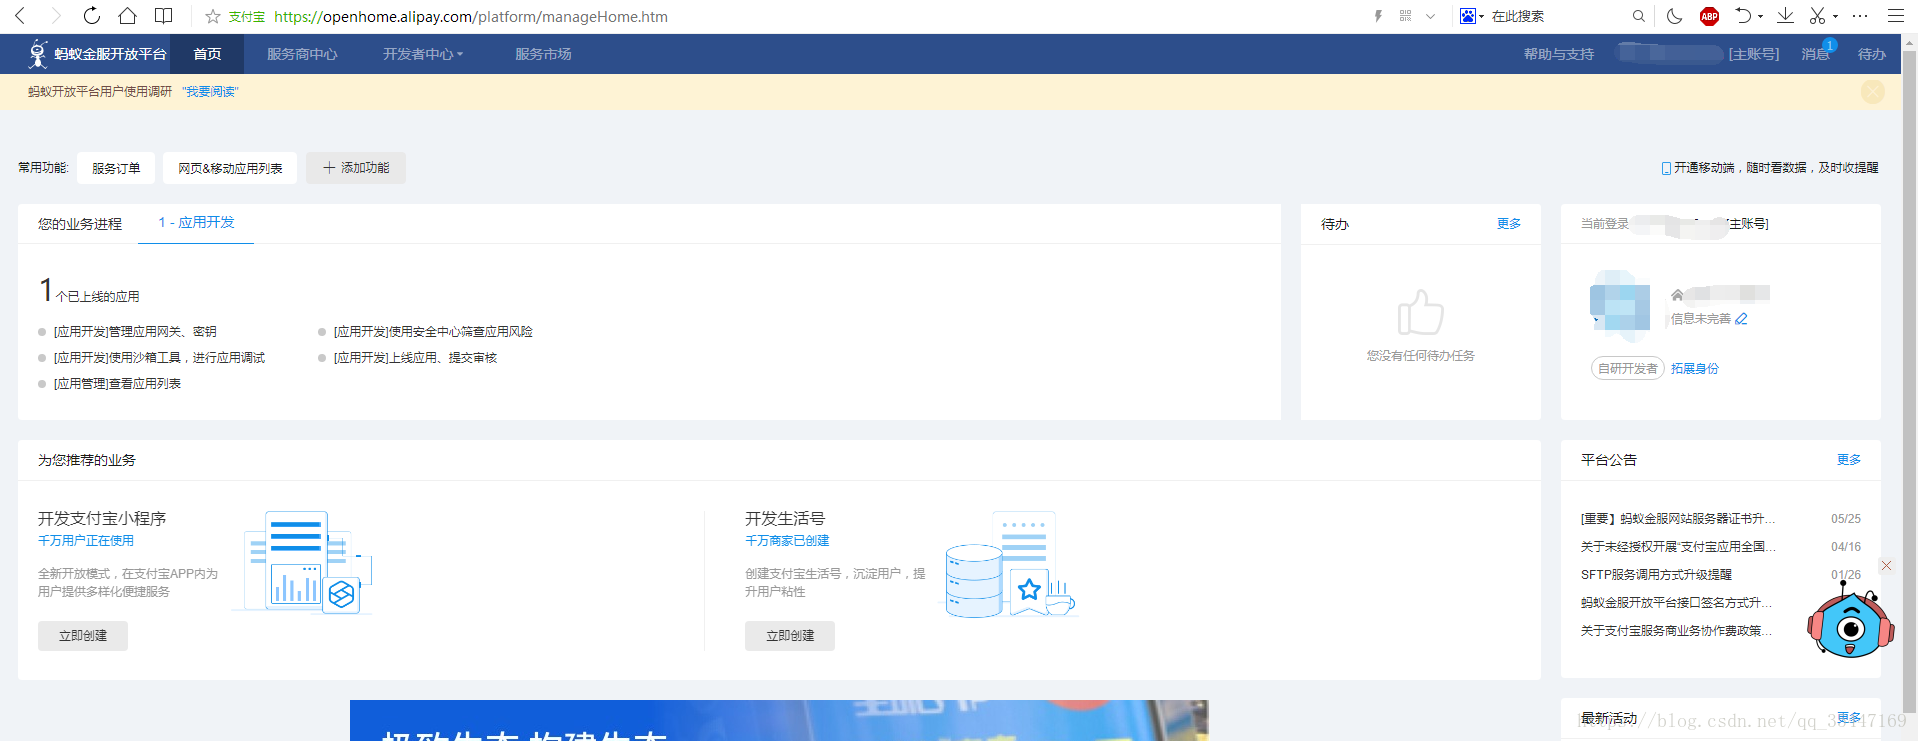Click the pencil edit icon beside 信息未完善
Image resolution: width=1918 pixels, height=741 pixels.
[1741, 319]
